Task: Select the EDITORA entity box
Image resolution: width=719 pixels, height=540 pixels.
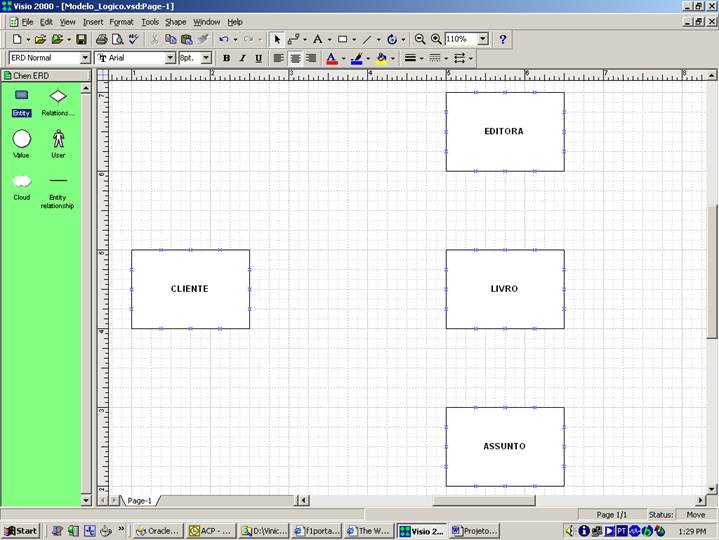Action: 505,132
